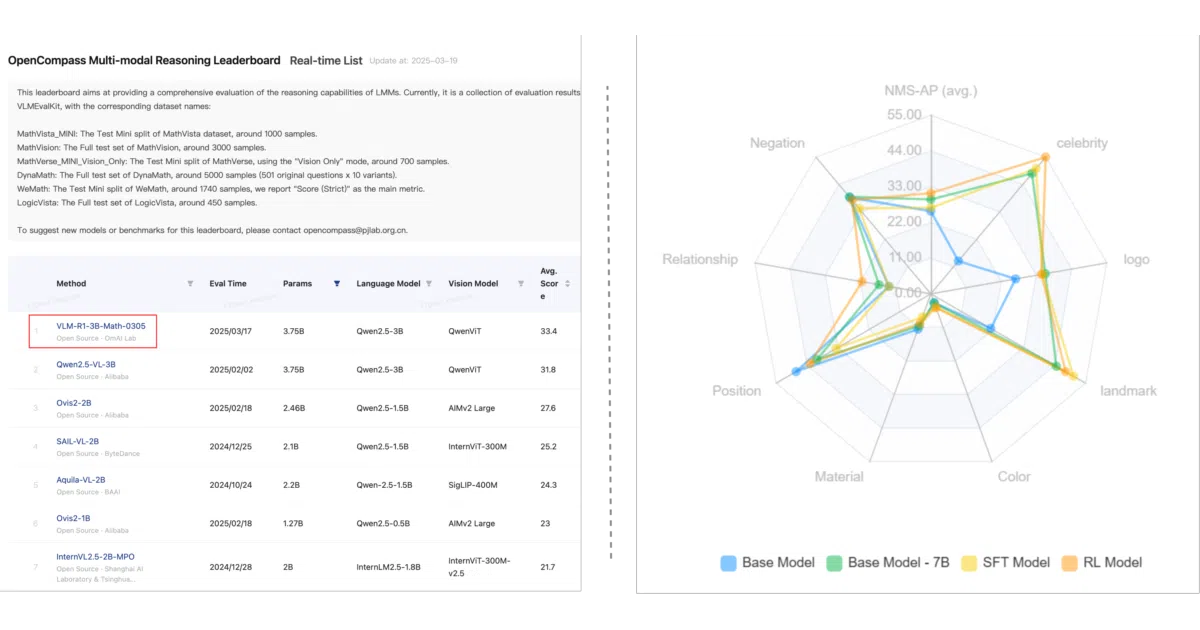The image size is (1200, 630).
Task: Select the Real-time List tab
Action: coord(326,61)
